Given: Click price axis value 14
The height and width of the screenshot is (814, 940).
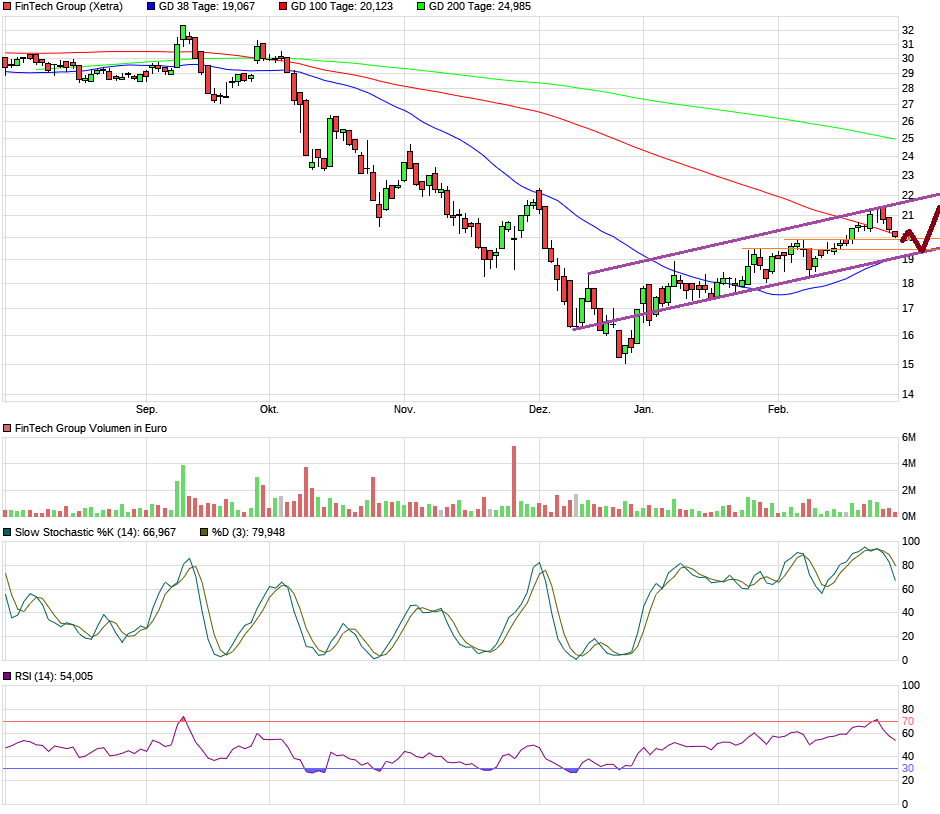Looking at the screenshot, I should point(908,394).
